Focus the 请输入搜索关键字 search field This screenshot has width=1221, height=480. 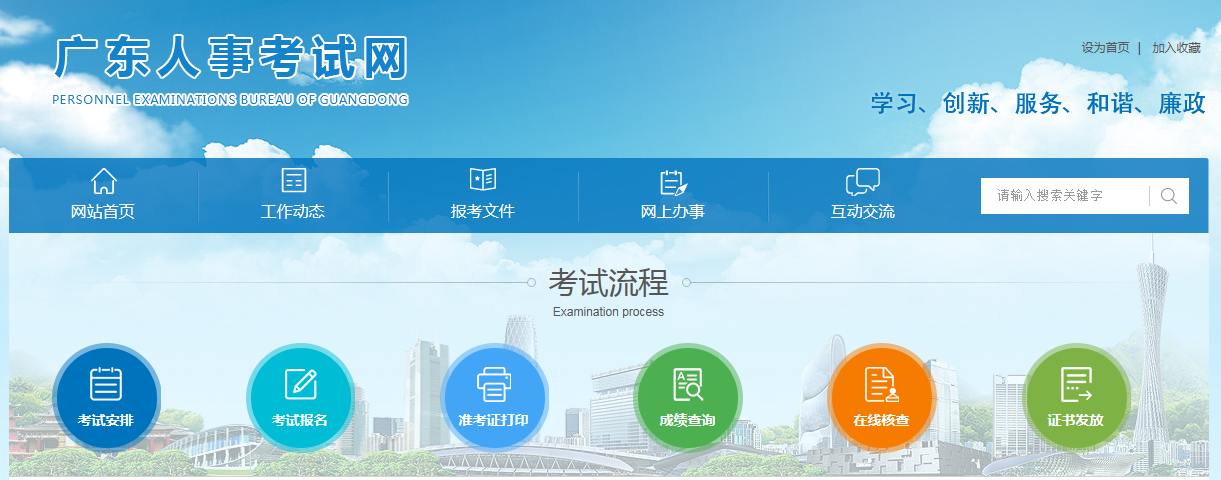click(1065, 196)
